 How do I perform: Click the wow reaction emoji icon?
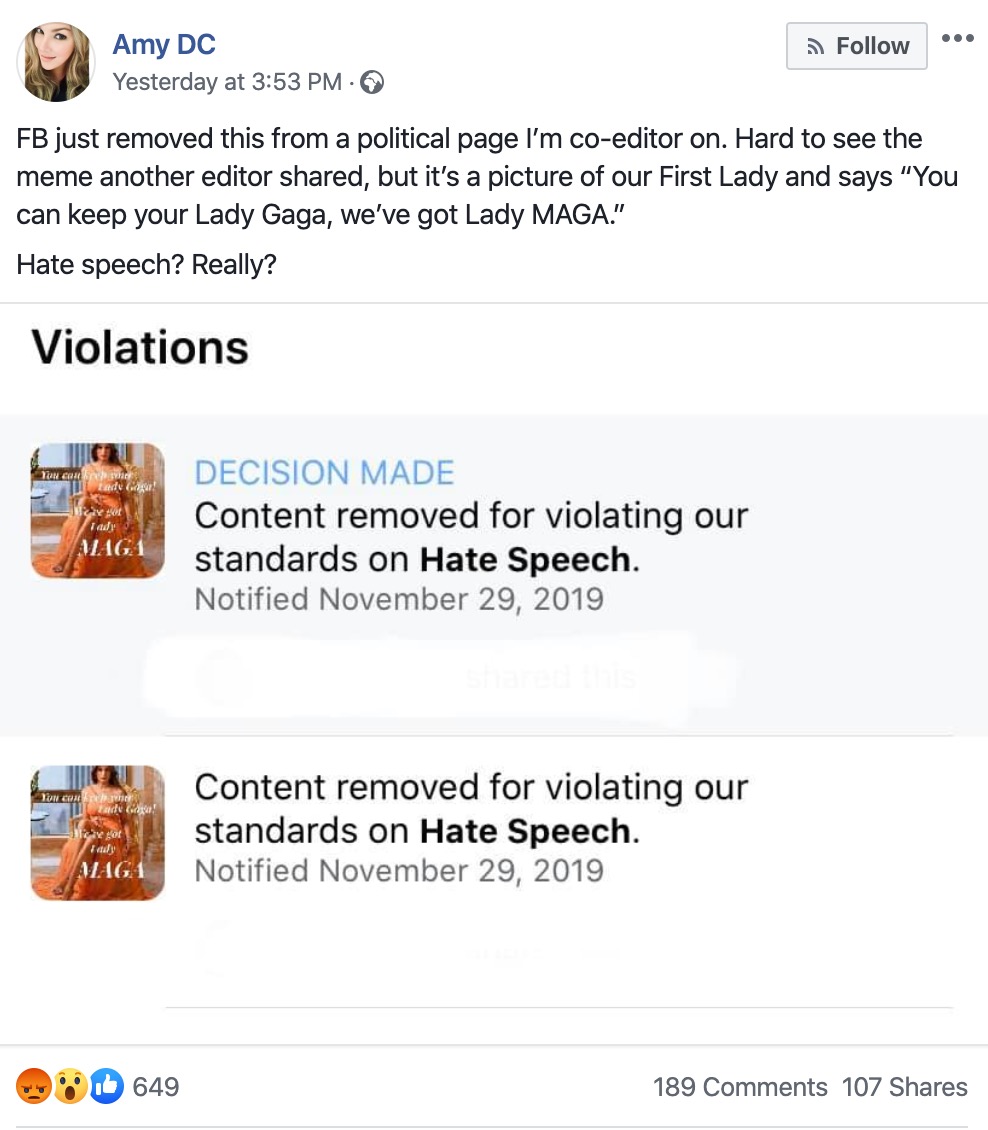coord(70,1086)
